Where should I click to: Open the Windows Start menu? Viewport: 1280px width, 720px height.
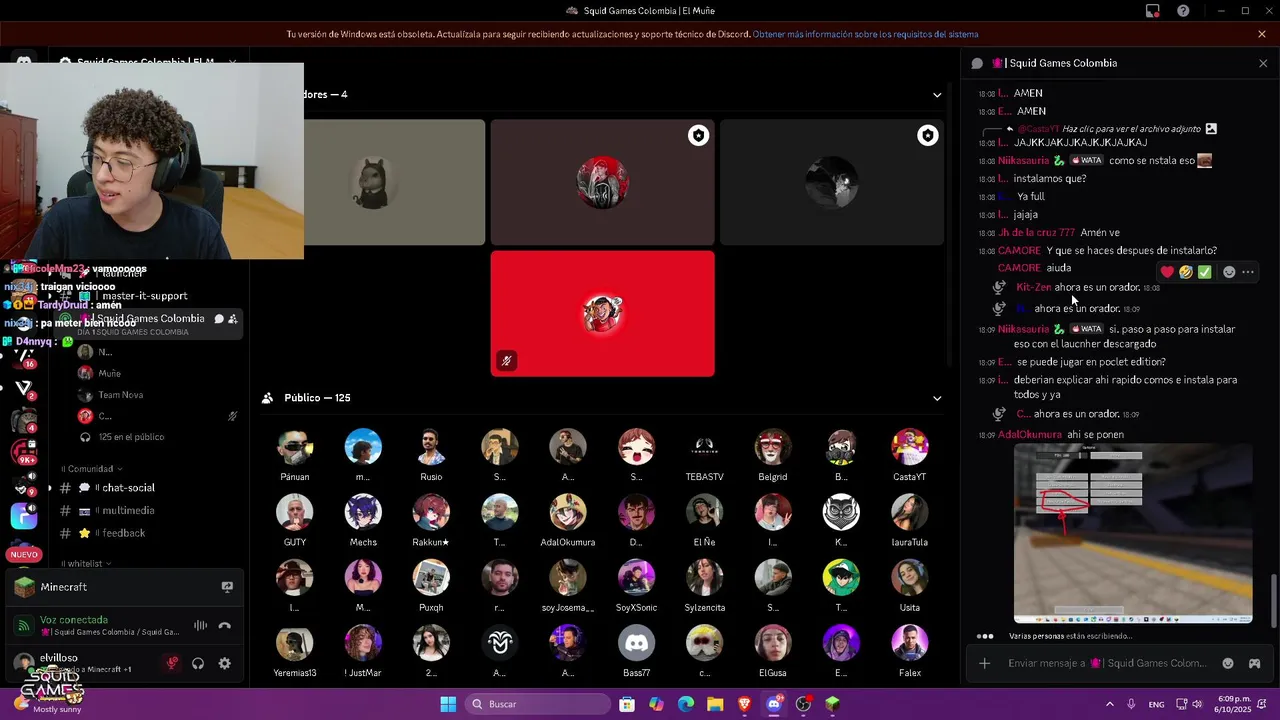click(448, 704)
